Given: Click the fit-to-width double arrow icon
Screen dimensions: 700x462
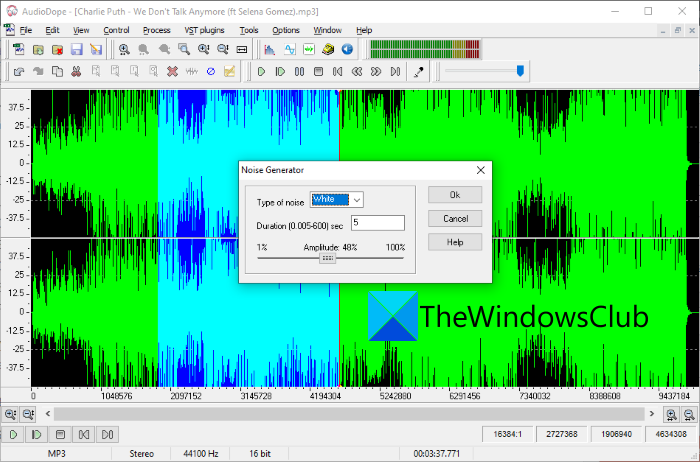Looking at the screenshot, I should point(242,49).
